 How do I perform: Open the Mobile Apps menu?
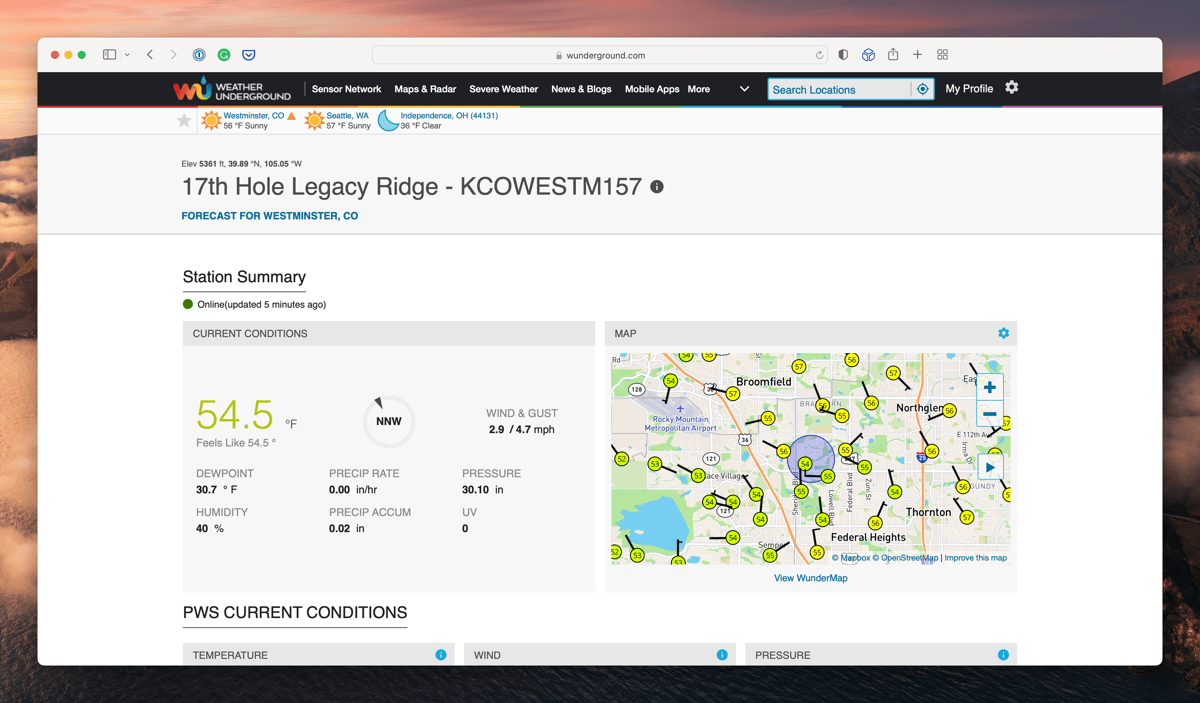point(652,89)
